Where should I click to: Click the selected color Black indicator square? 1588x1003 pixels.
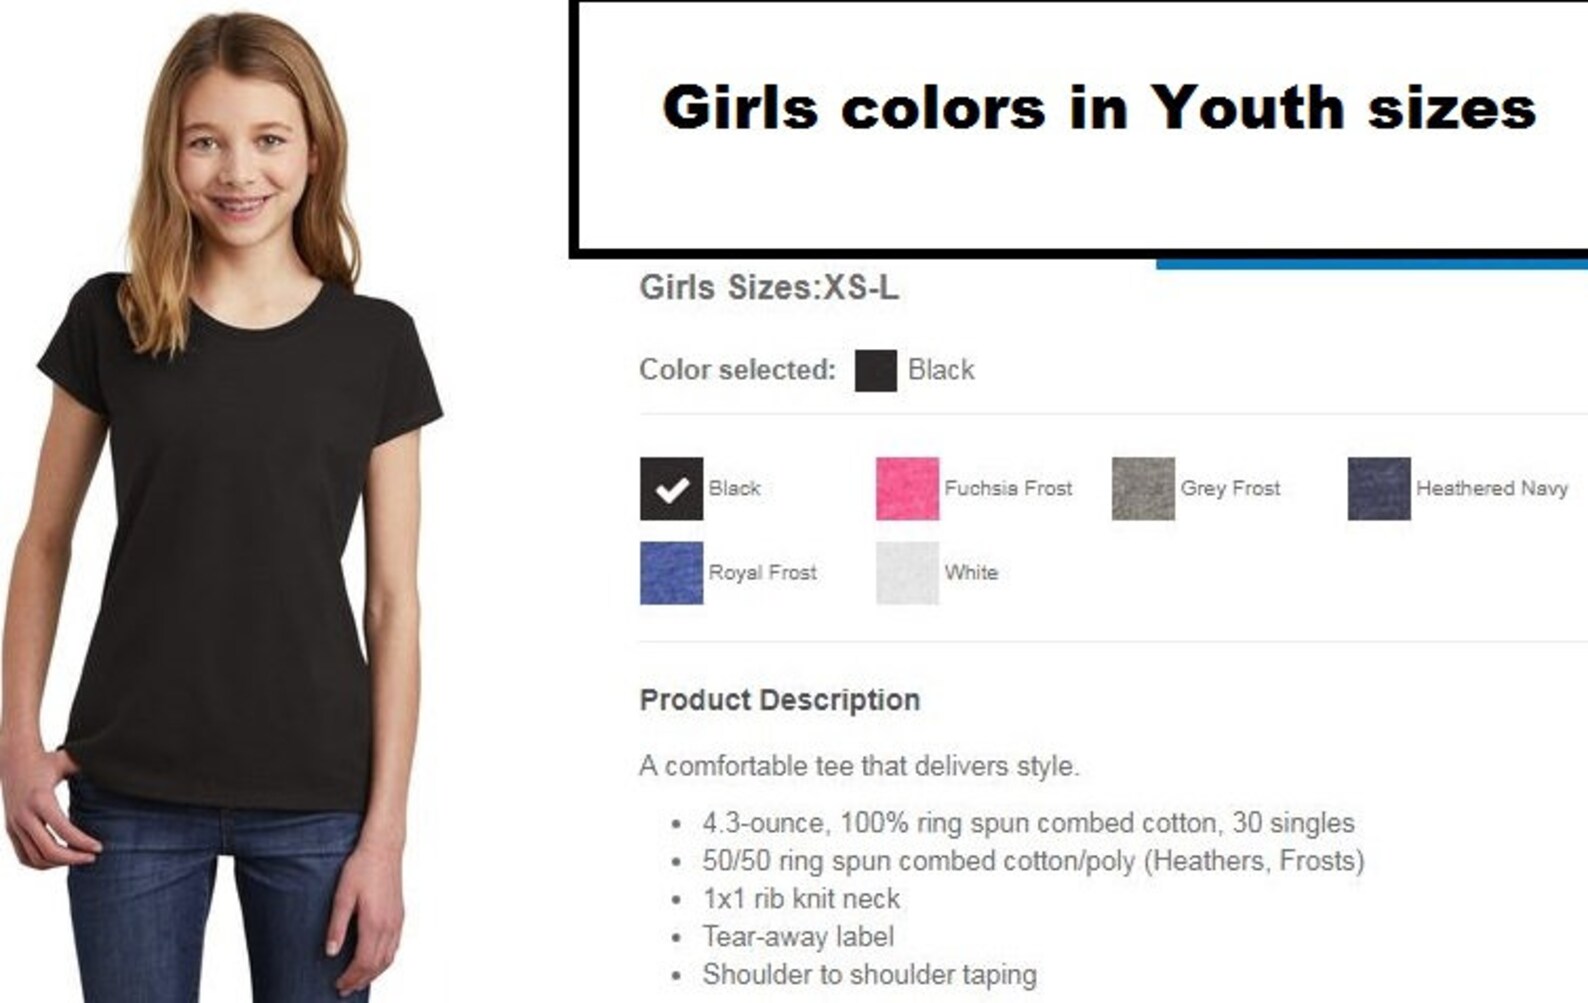pyautogui.click(x=875, y=370)
